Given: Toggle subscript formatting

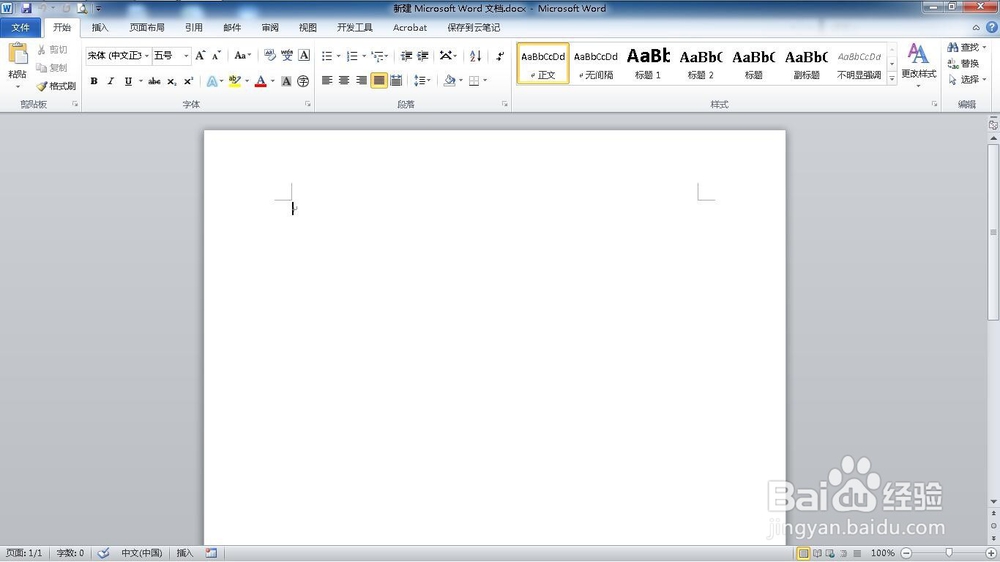Looking at the screenshot, I should [x=172, y=81].
